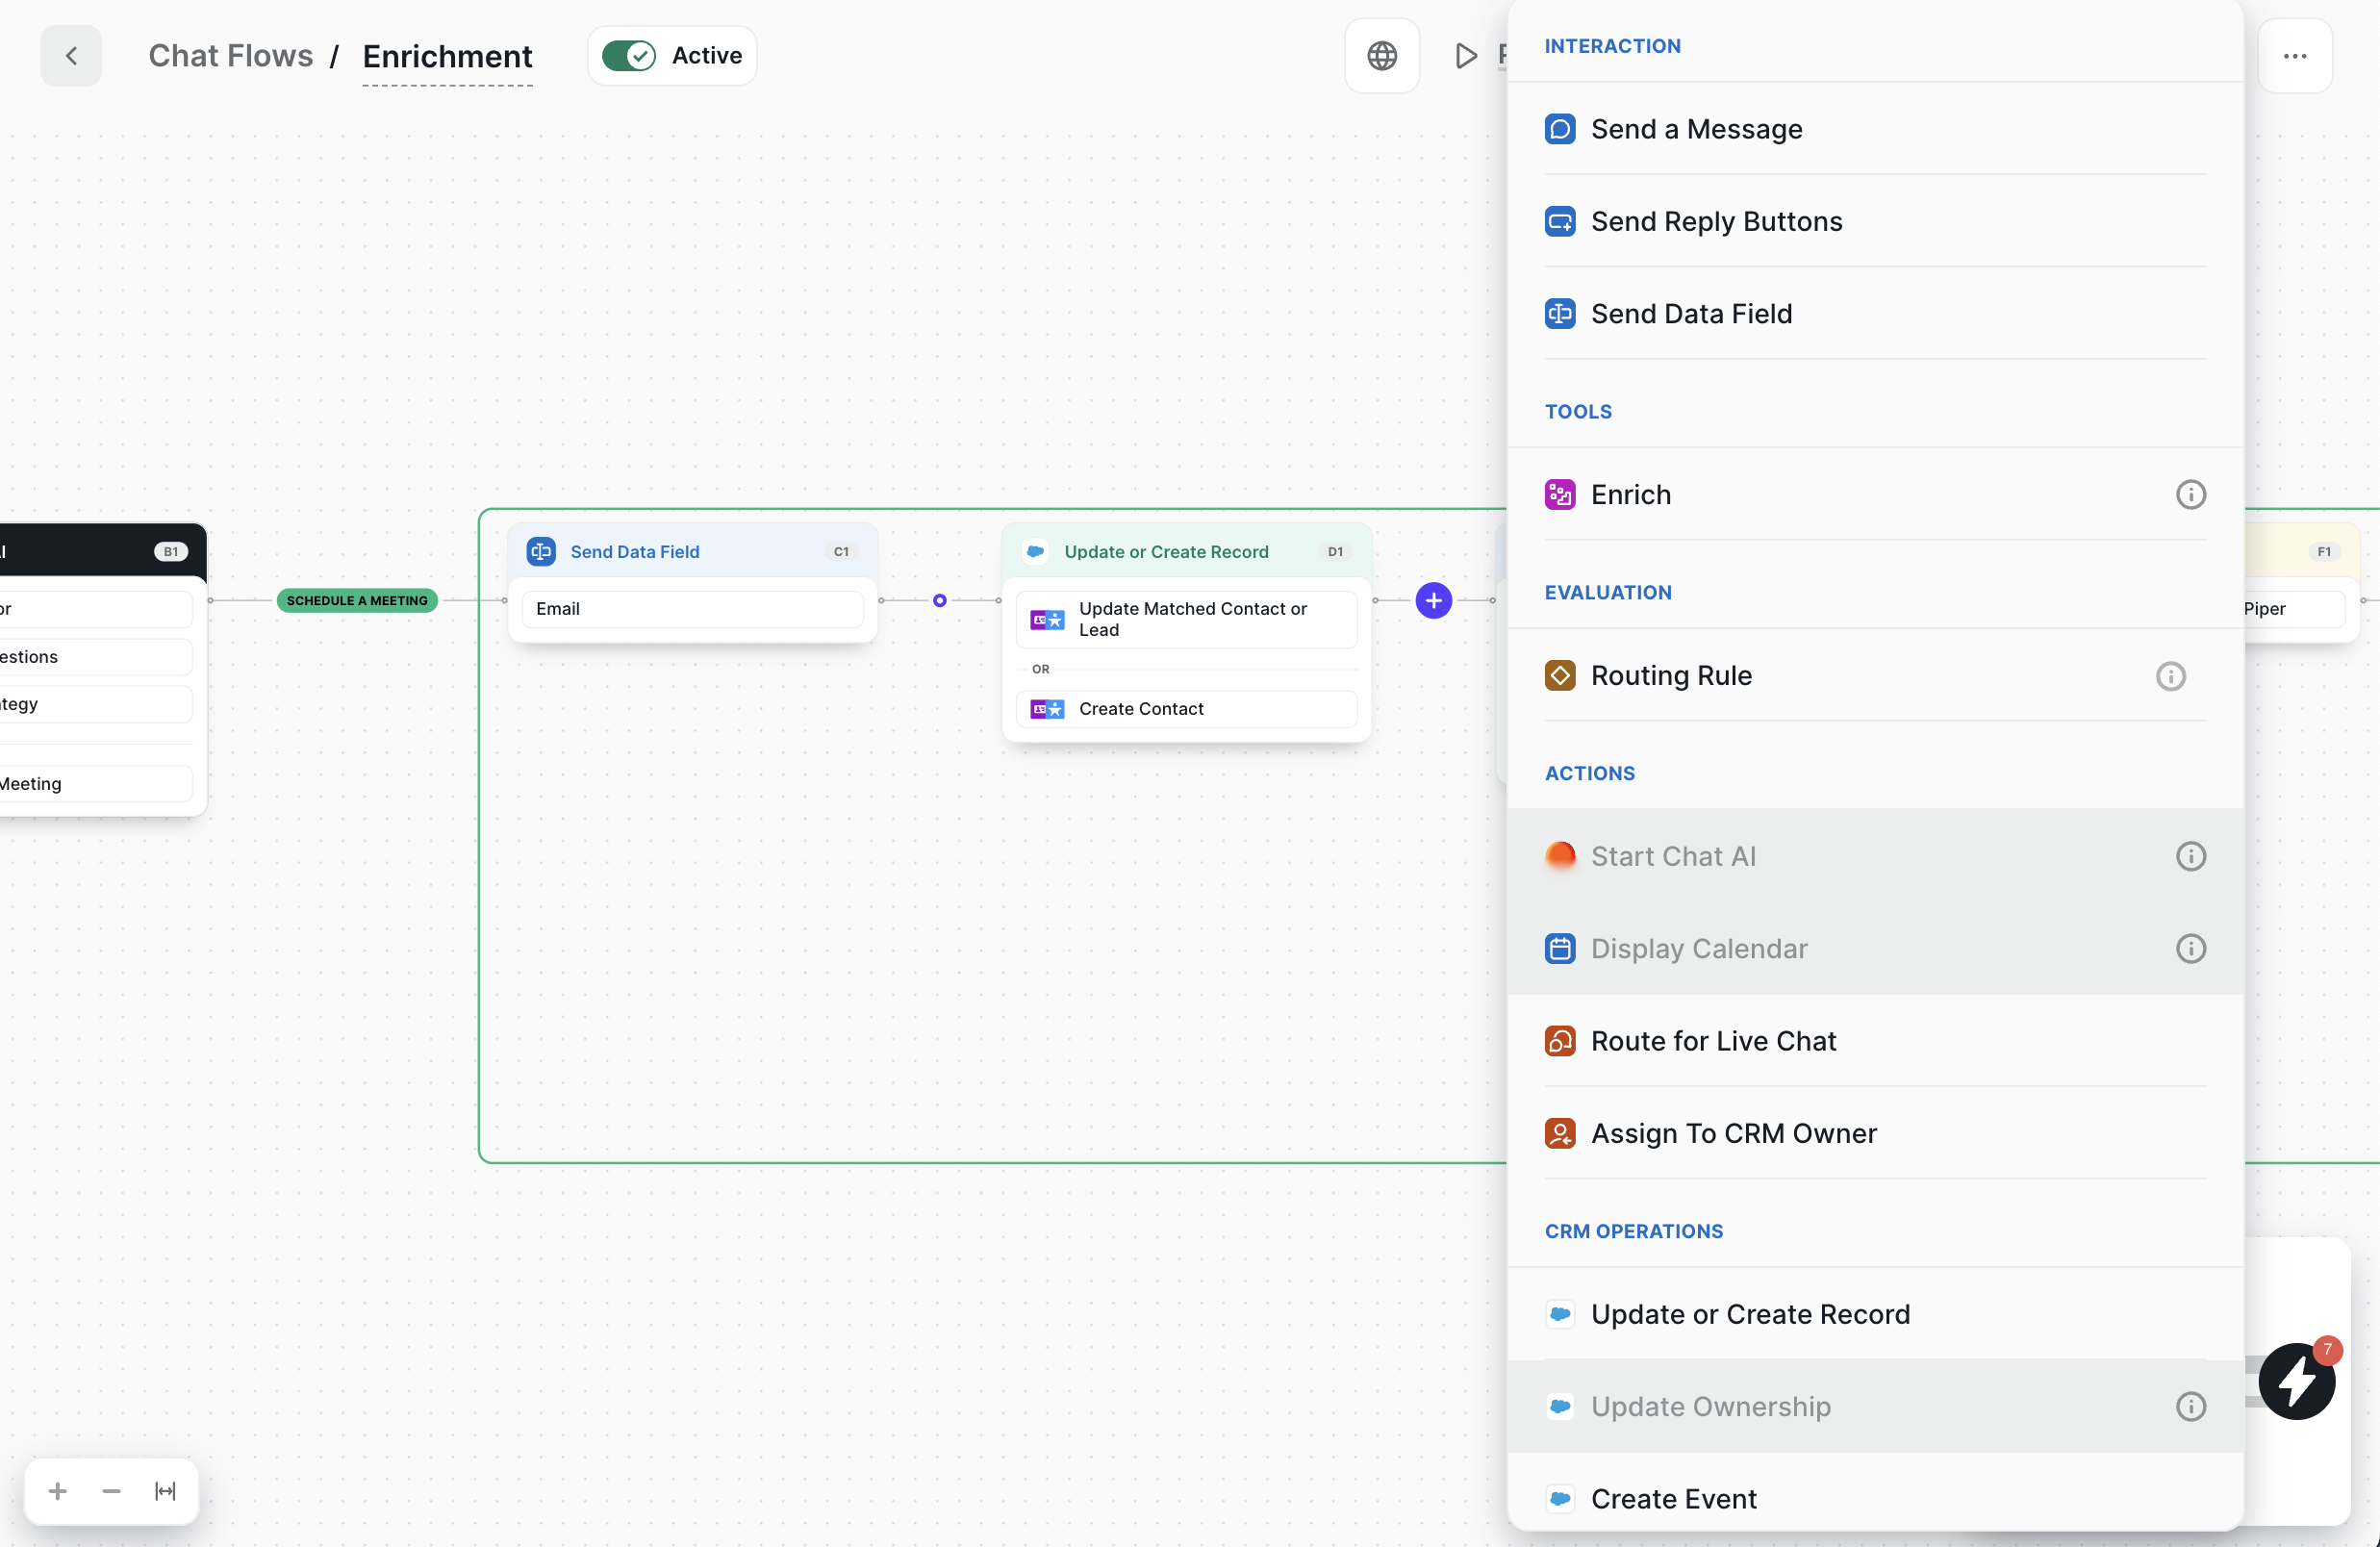
Task: Choose Assign To CRM Owner action
Action: tap(1733, 1133)
